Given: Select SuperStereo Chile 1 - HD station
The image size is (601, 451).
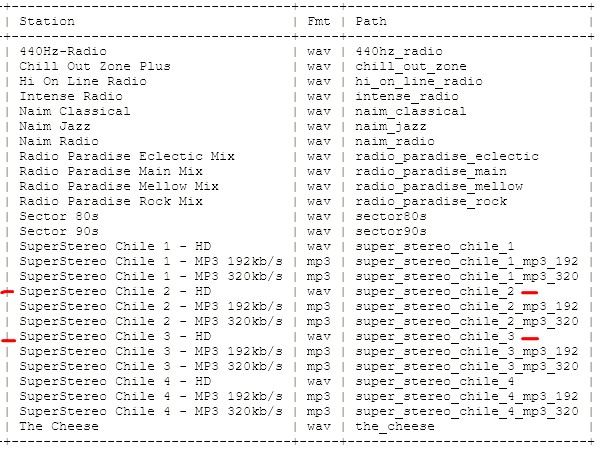Looking at the screenshot, I should tap(115, 246).
